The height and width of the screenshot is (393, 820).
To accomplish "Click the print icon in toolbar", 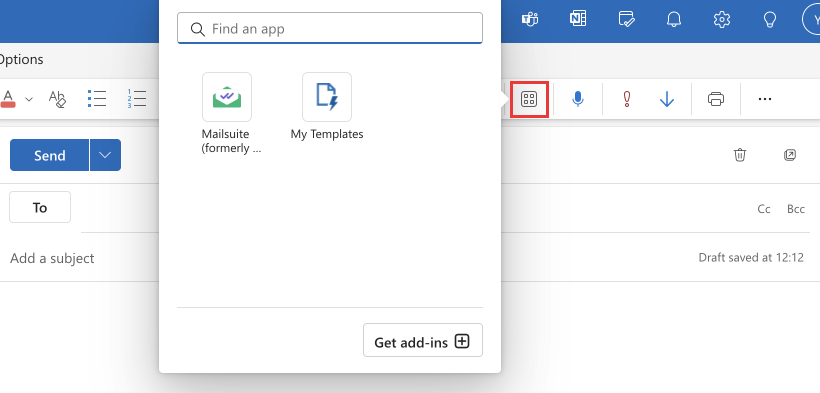I will pyautogui.click(x=715, y=99).
